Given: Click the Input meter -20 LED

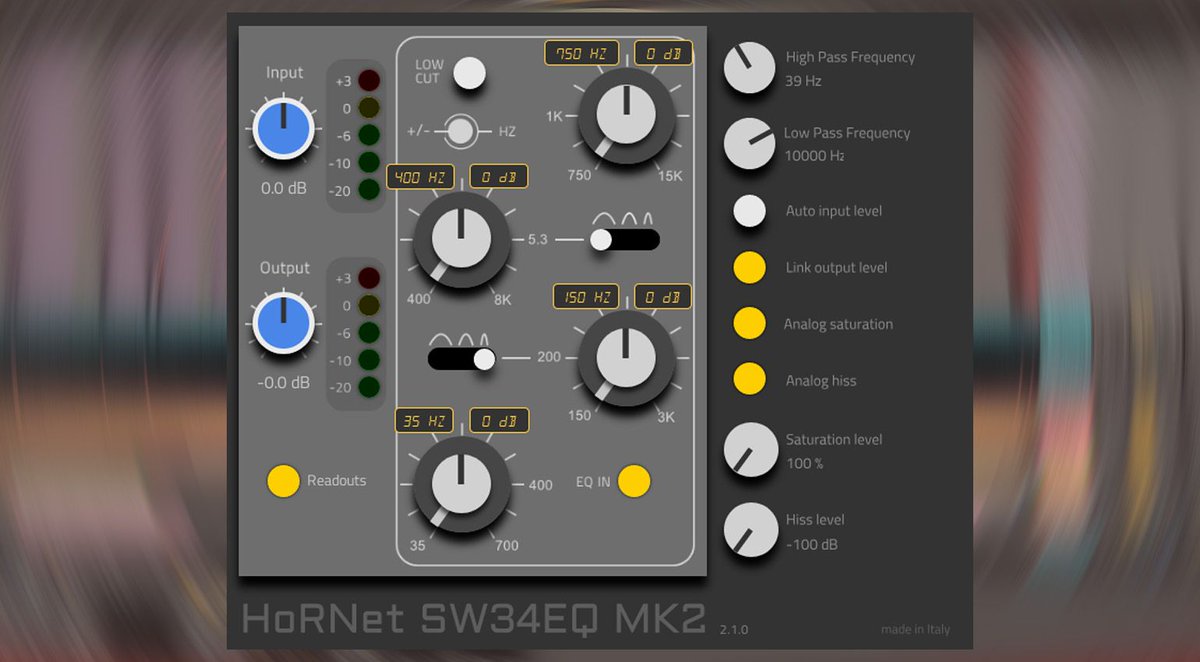Looking at the screenshot, I should coord(369,189).
